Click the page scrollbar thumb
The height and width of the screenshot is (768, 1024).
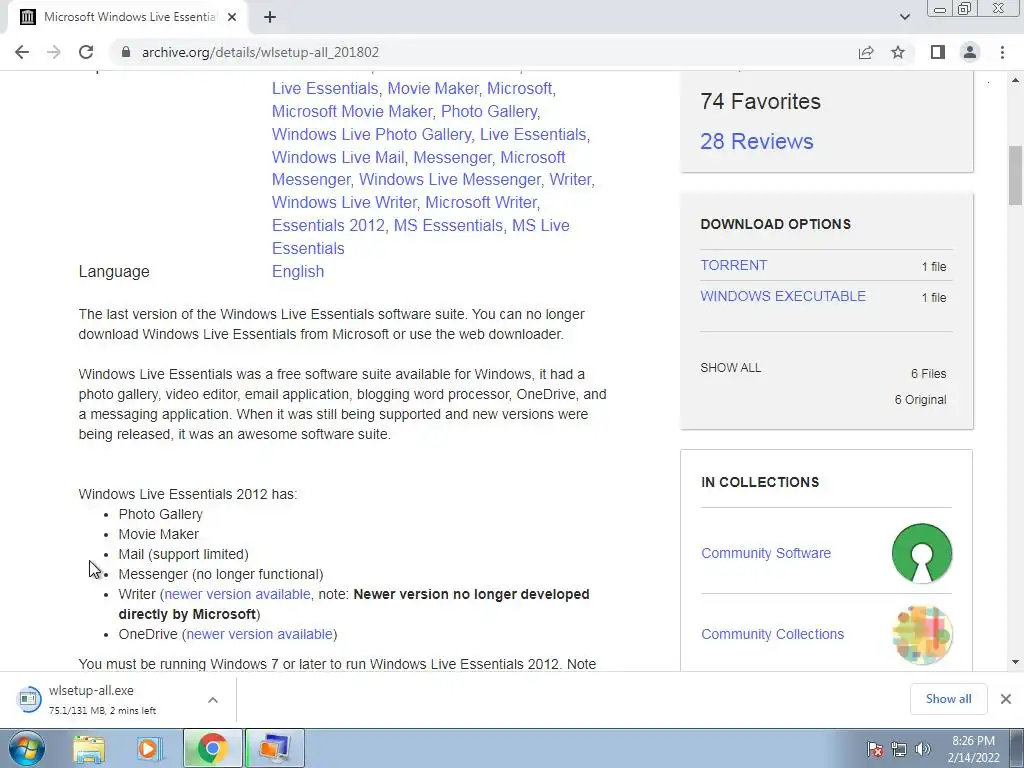point(1015,175)
